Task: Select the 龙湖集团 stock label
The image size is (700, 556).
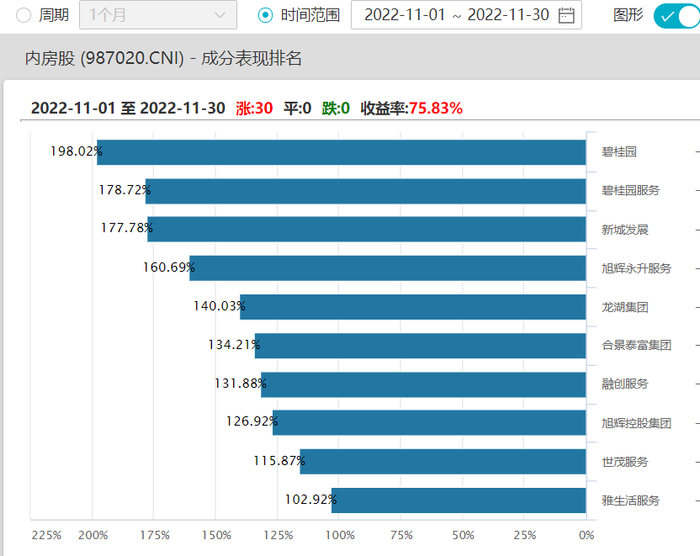Action: [625, 307]
